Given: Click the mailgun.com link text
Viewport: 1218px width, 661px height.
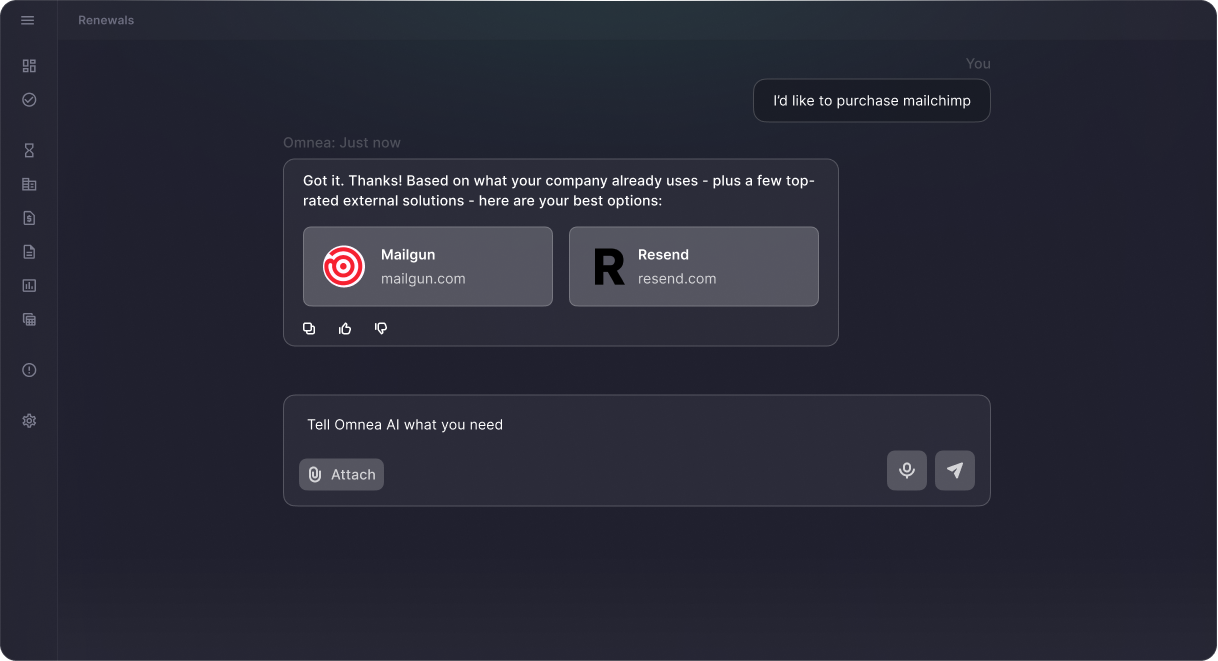Looking at the screenshot, I should pyautogui.click(x=423, y=279).
